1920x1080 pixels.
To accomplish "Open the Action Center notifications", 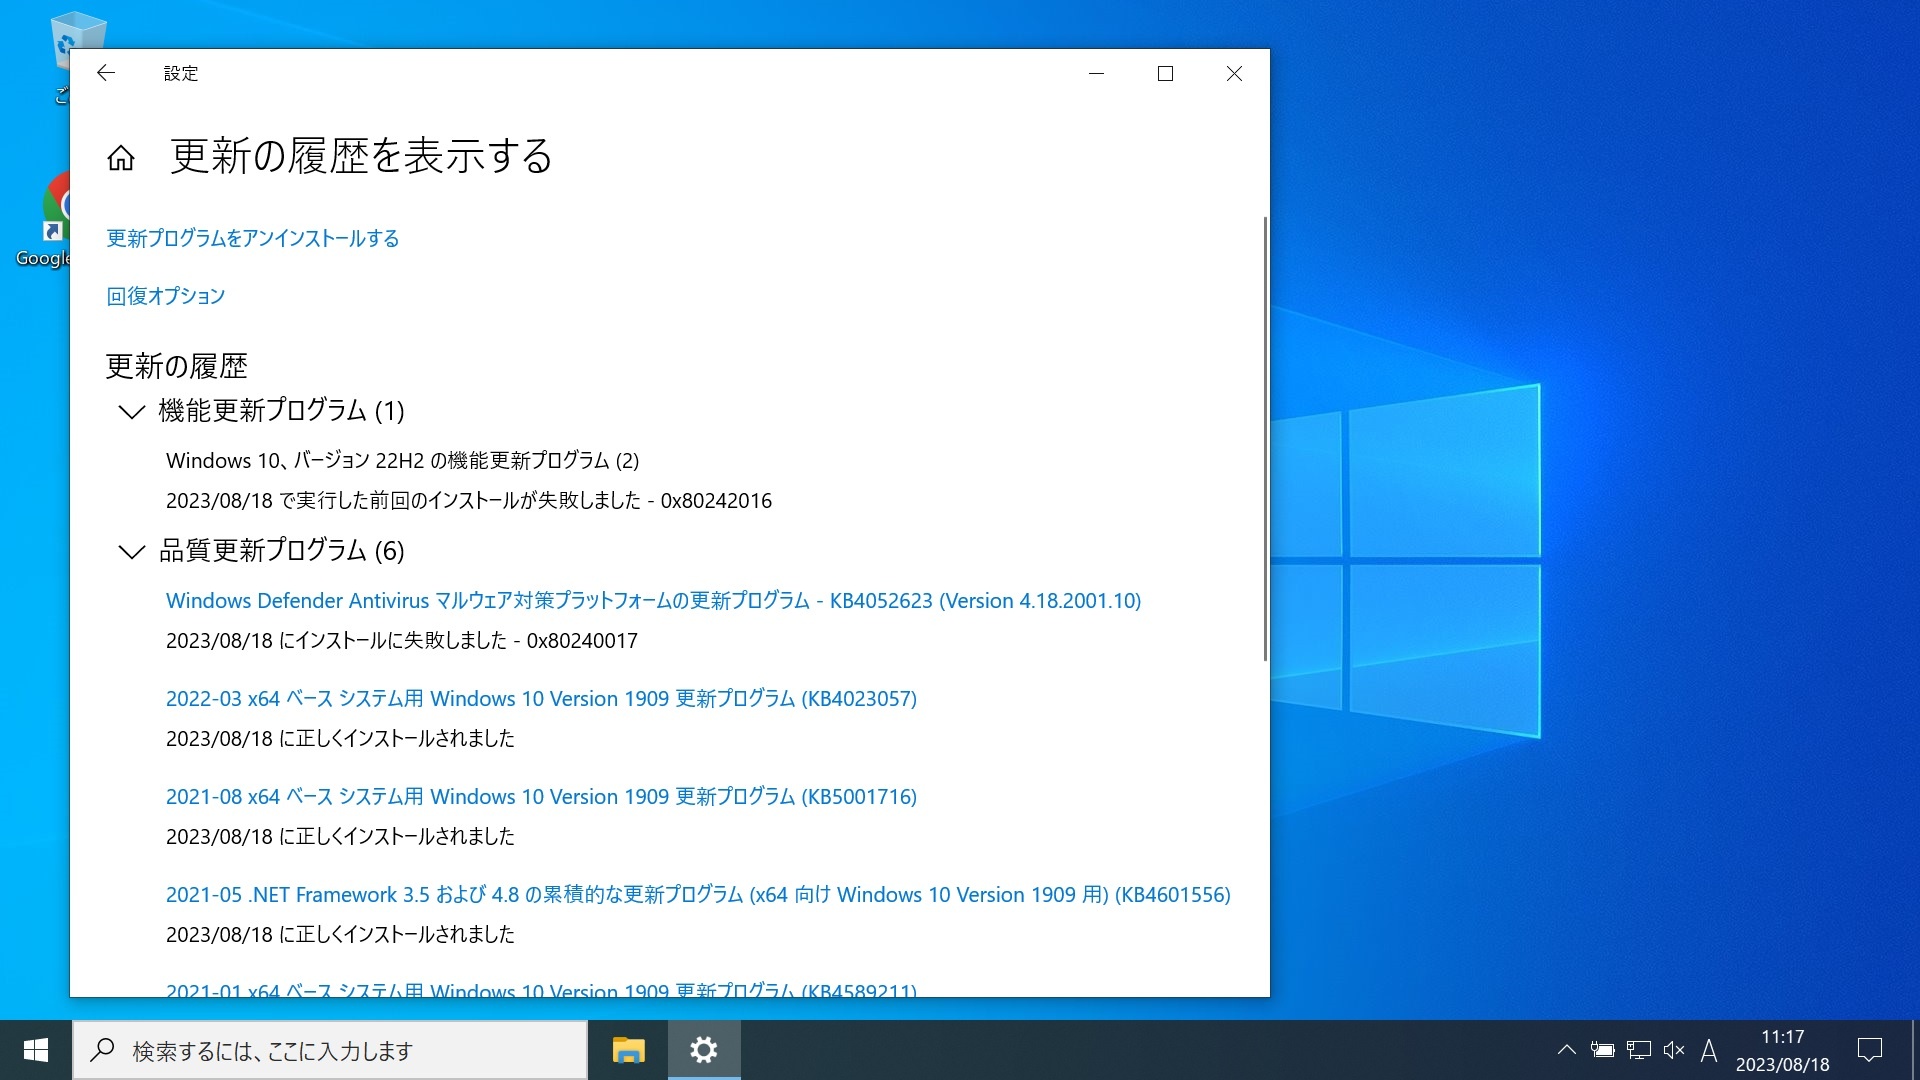I will pos(1869,1050).
